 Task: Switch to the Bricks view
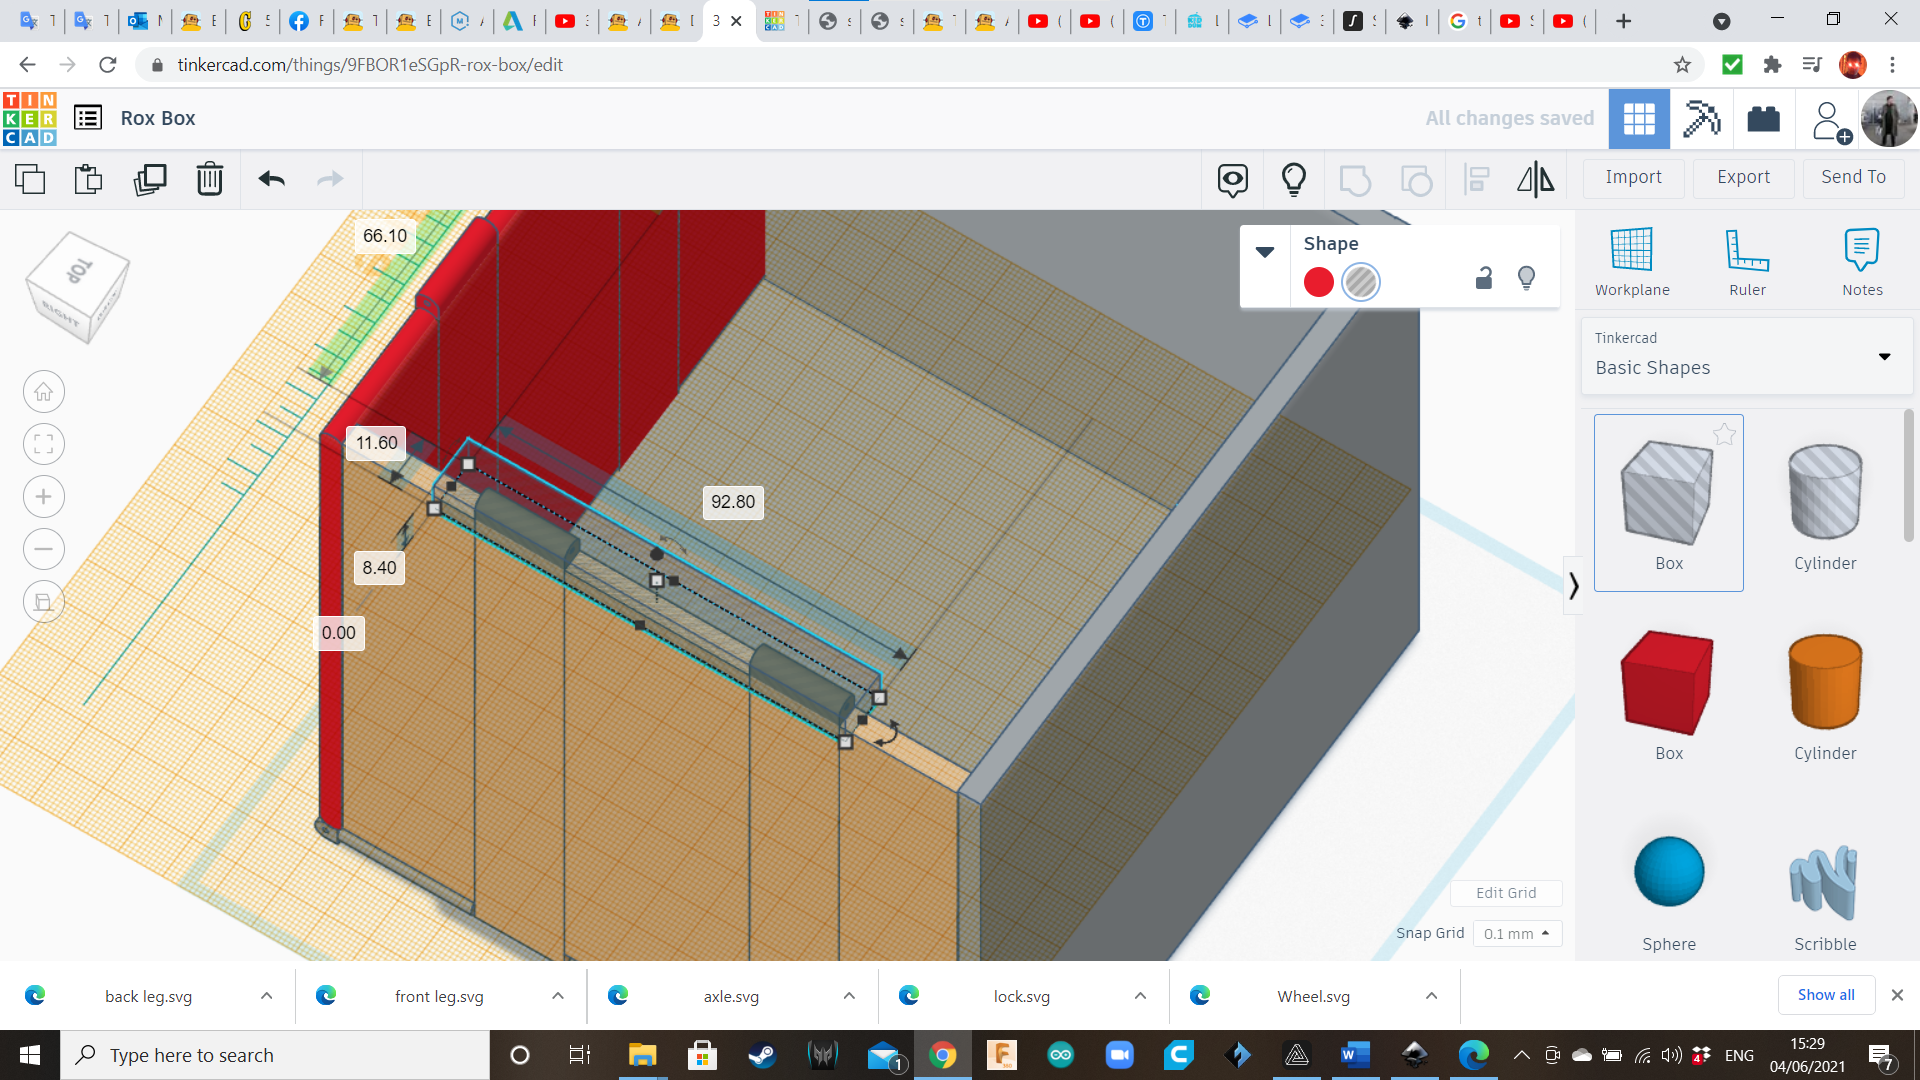[x=1763, y=119]
